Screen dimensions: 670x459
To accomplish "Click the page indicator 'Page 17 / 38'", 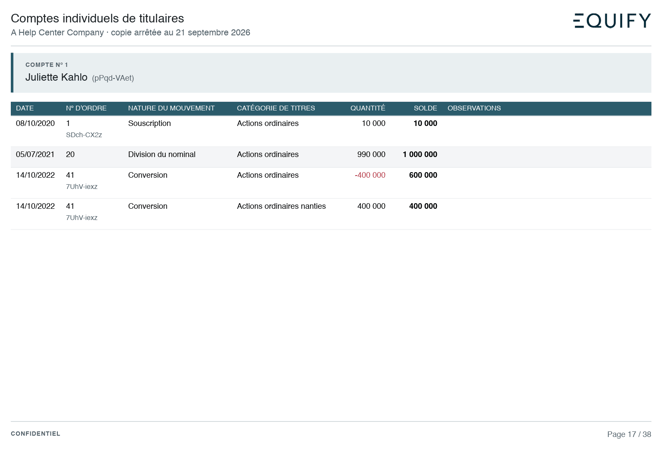I will pyautogui.click(x=629, y=434).
